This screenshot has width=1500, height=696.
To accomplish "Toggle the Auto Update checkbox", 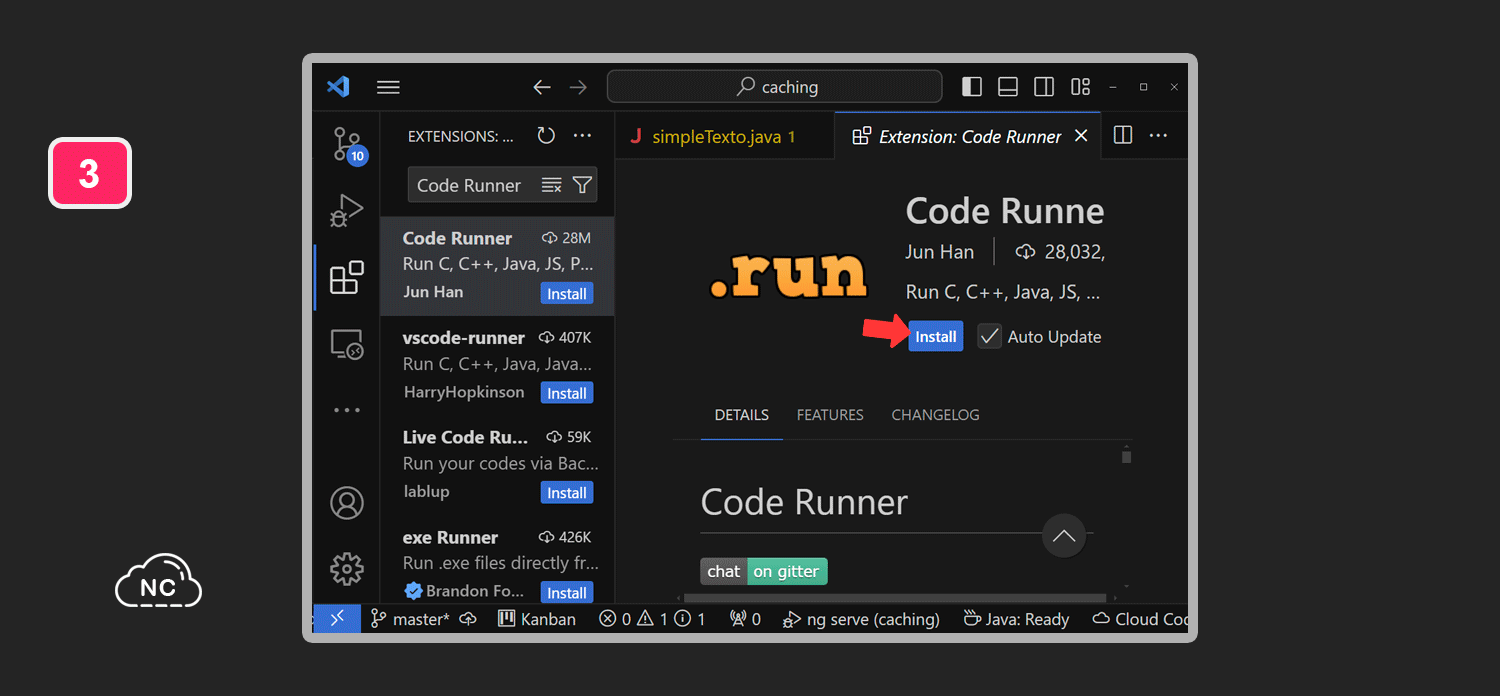I will [x=989, y=337].
